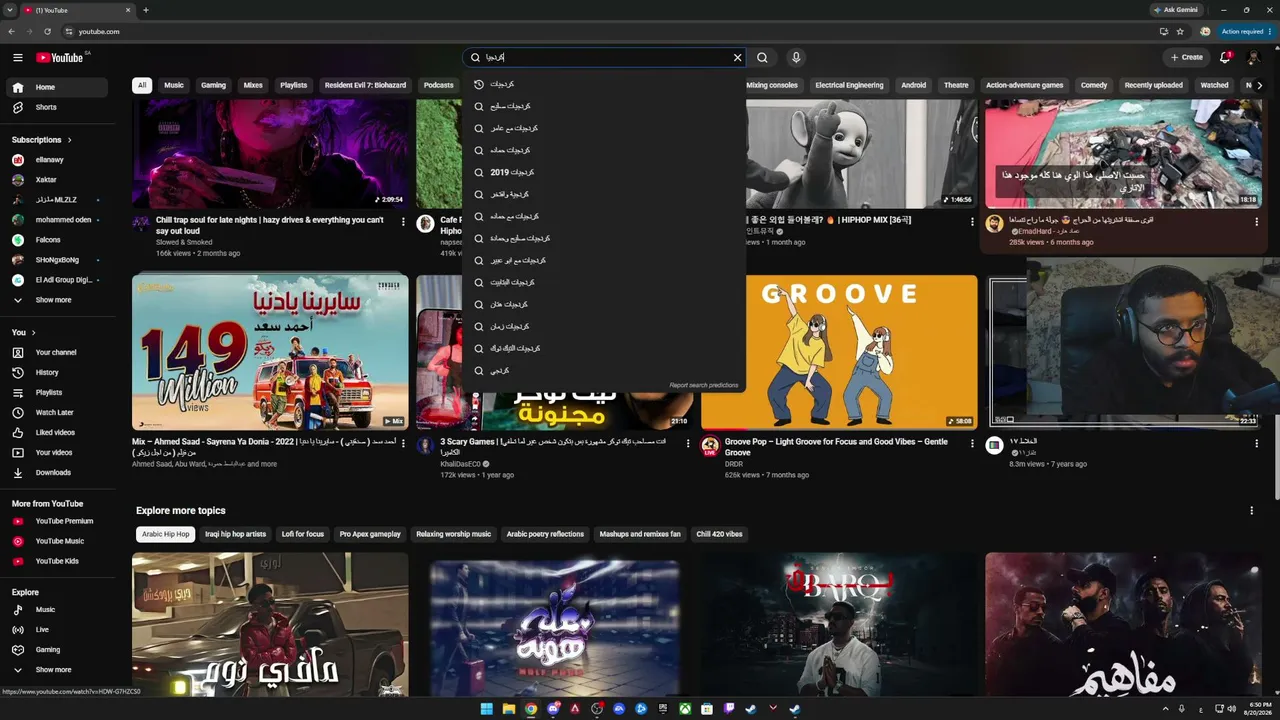Click Report search predictions link
The width and height of the screenshot is (1280, 720).
point(704,385)
